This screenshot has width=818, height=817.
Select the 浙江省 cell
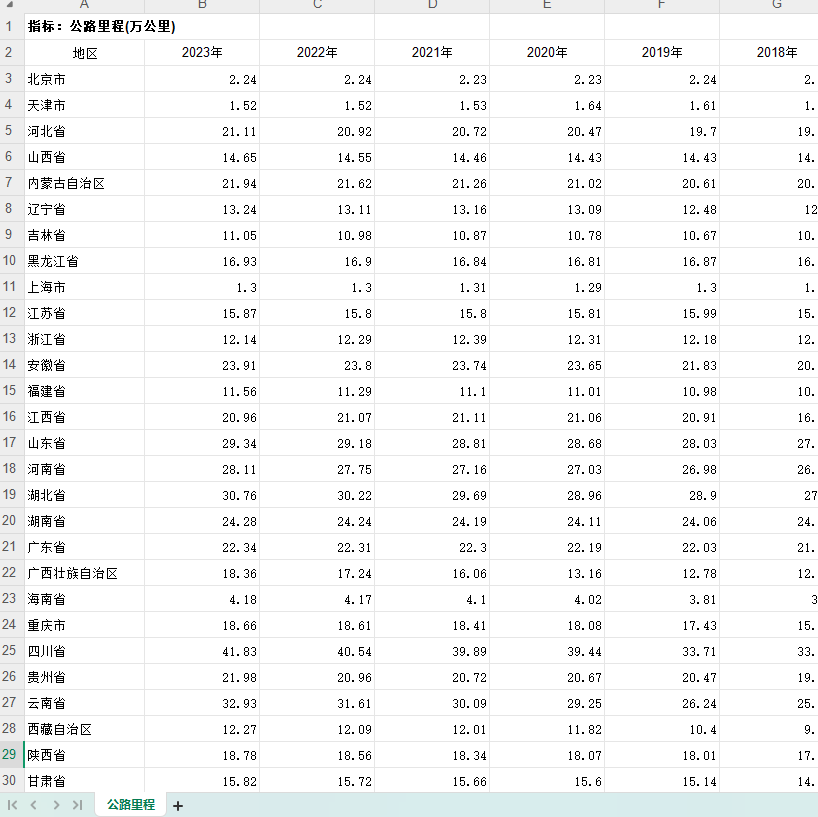[85, 339]
